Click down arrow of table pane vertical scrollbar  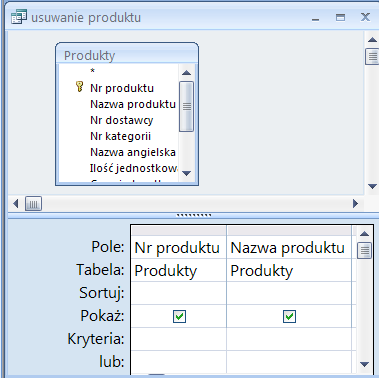(x=372, y=186)
